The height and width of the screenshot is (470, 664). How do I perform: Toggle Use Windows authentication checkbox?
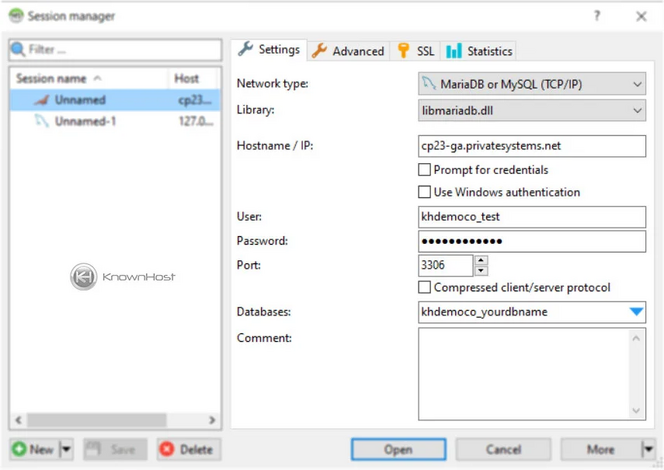point(425,192)
